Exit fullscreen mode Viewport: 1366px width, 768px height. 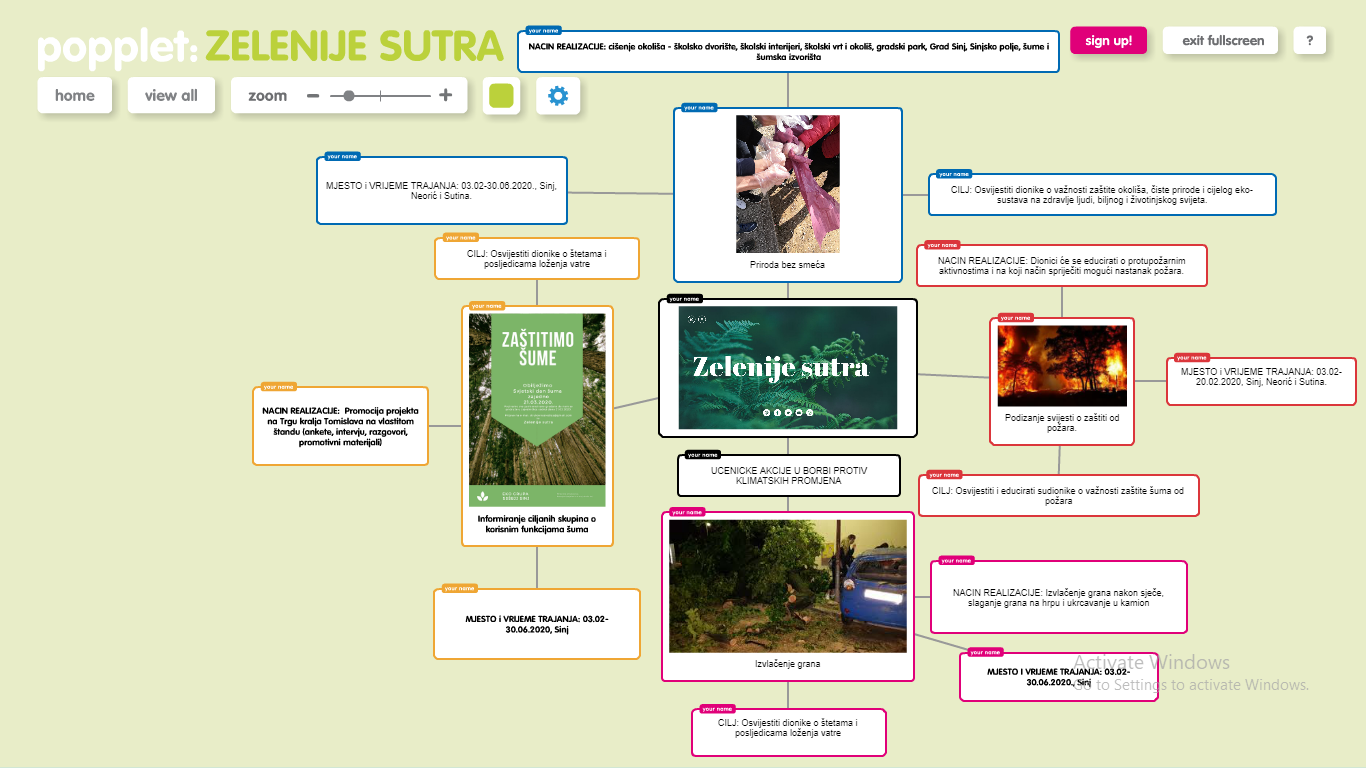coord(1222,41)
